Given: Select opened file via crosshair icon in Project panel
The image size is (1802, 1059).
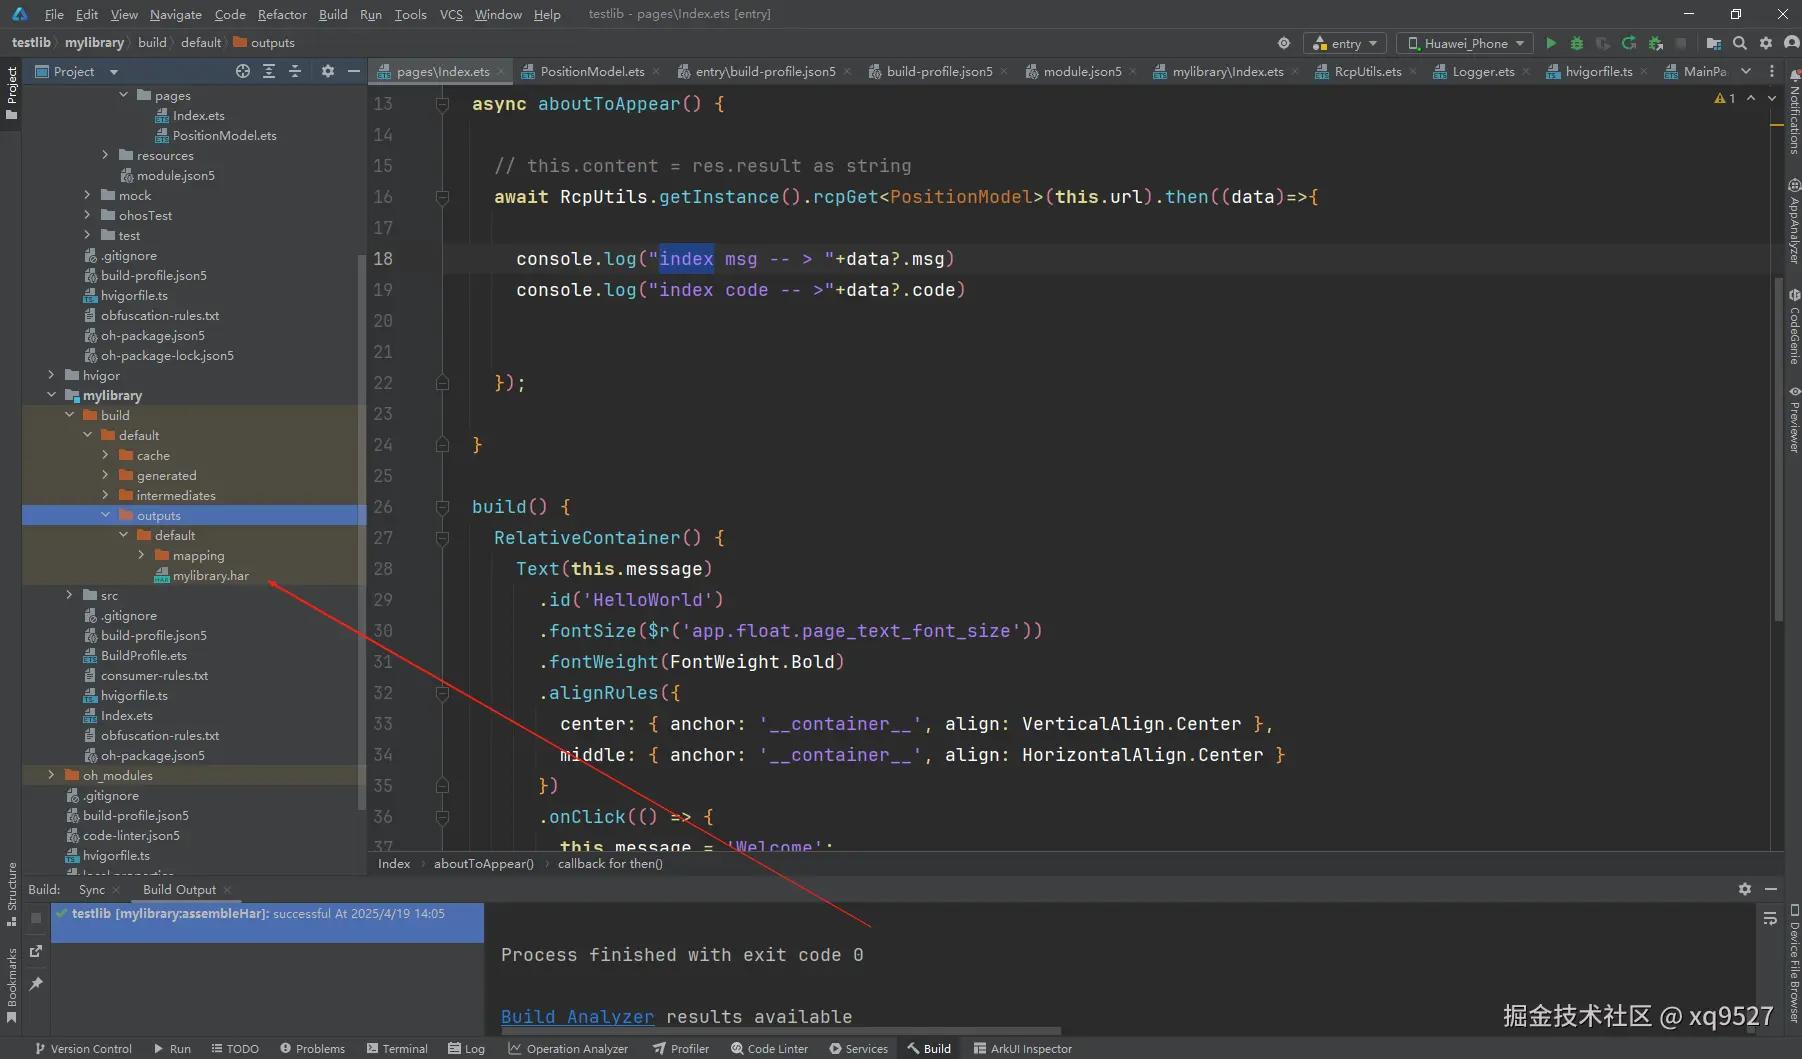Looking at the screenshot, I should click(x=243, y=71).
